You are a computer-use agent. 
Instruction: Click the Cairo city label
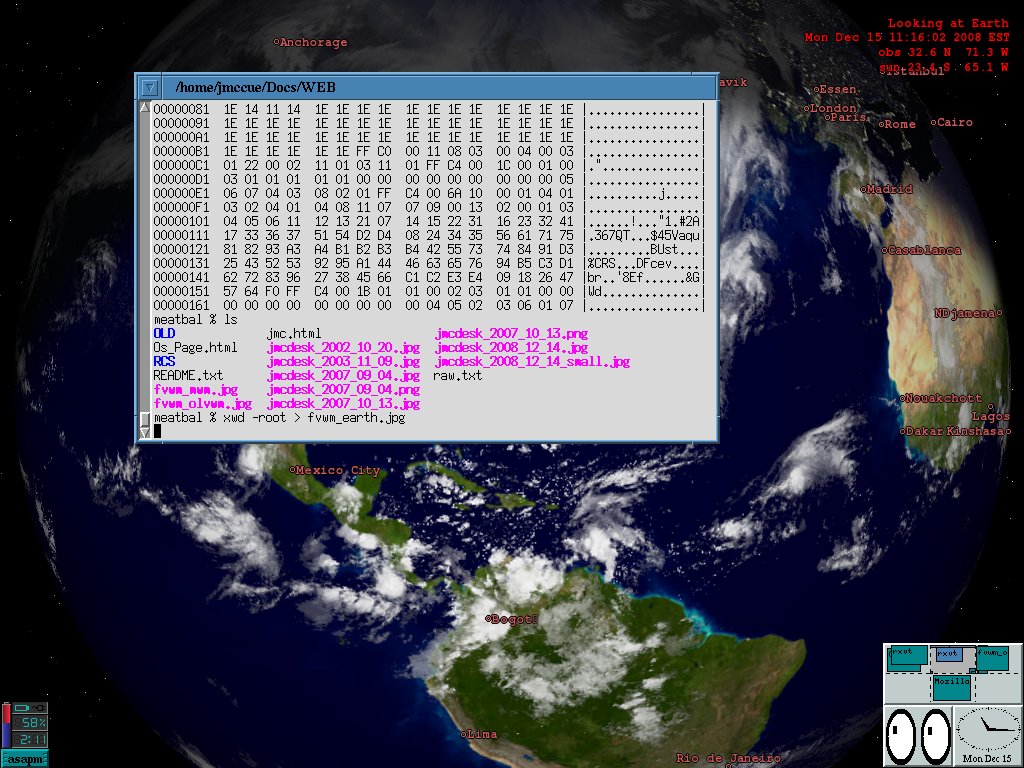point(952,122)
